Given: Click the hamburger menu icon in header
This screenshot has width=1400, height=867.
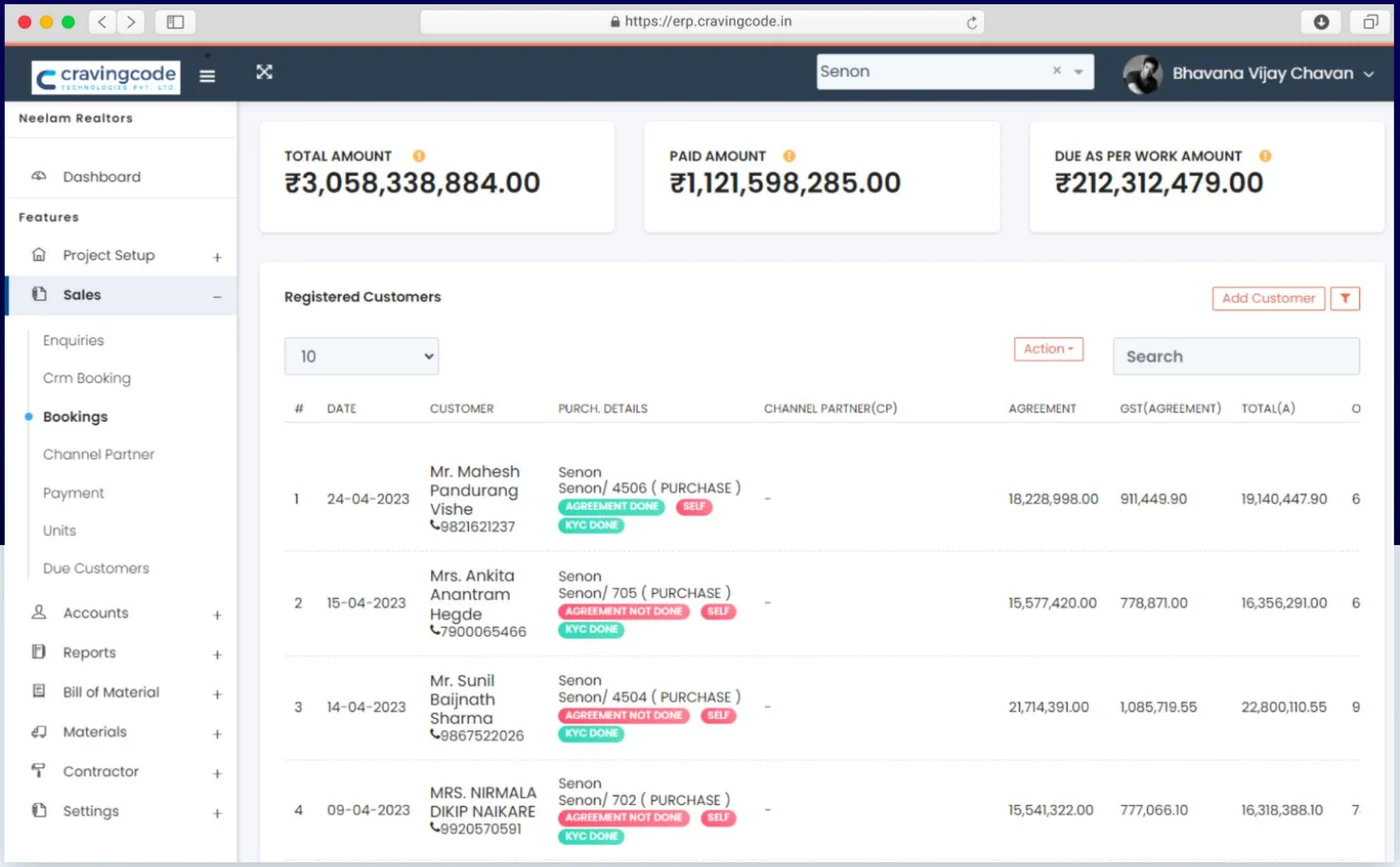Looking at the screenshot, I should coord(207,76).
